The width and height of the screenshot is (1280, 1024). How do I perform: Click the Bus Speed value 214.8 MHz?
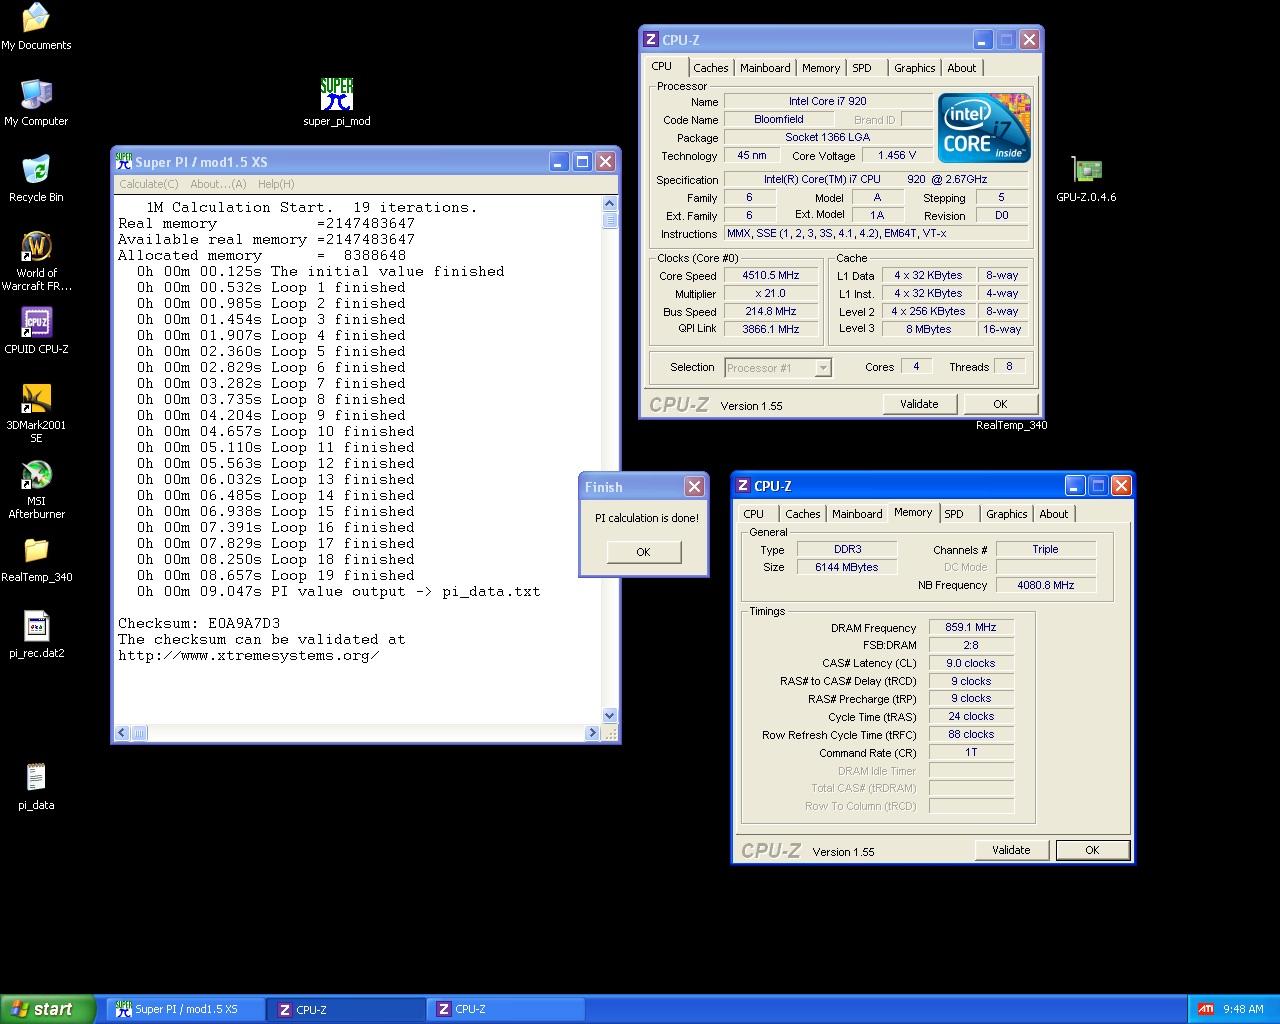[771, 312]
